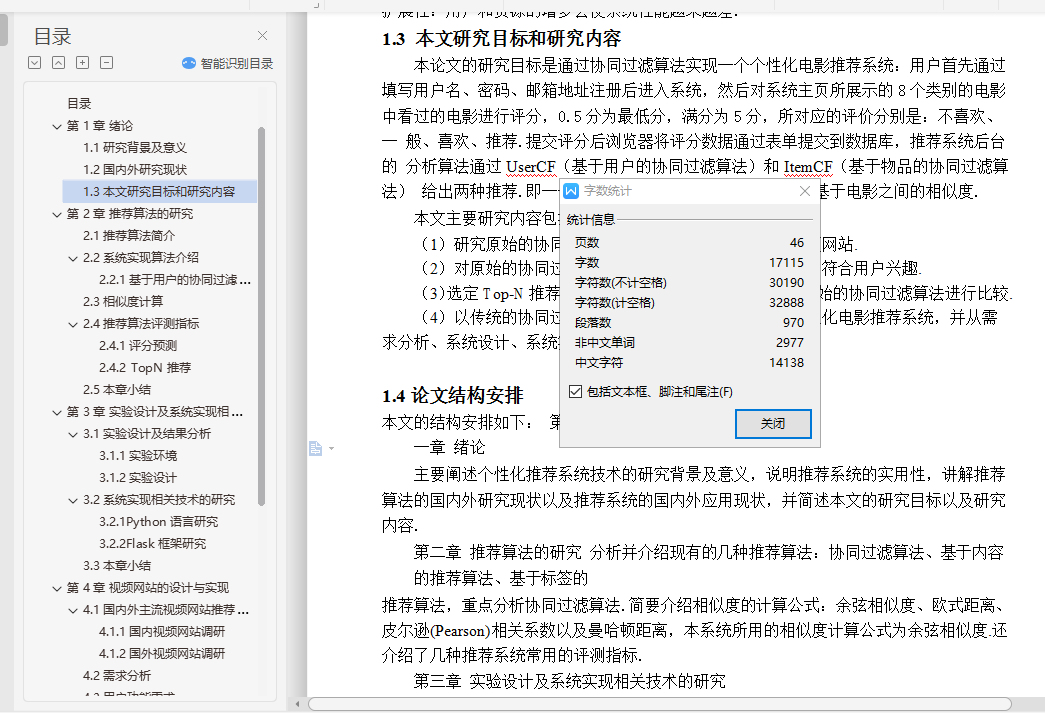The height and width of the screenshot is (713, 1045).
Task: Go to 3.1.2 实验设计 heading
Action: (138, 477)
